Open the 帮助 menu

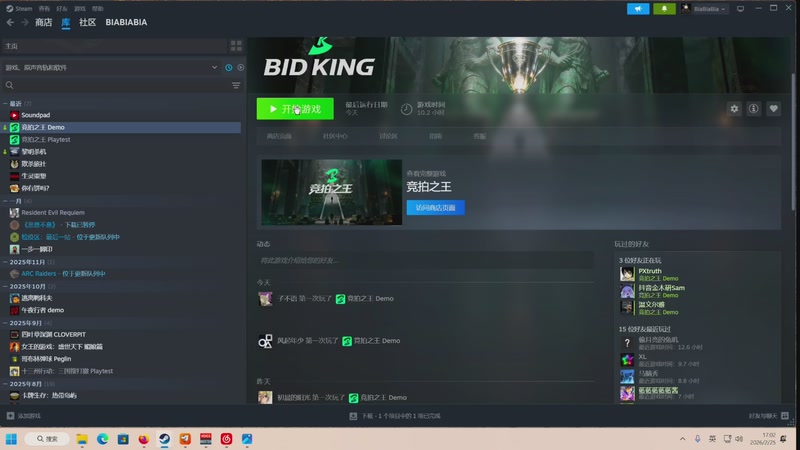[x=97, y=9]
